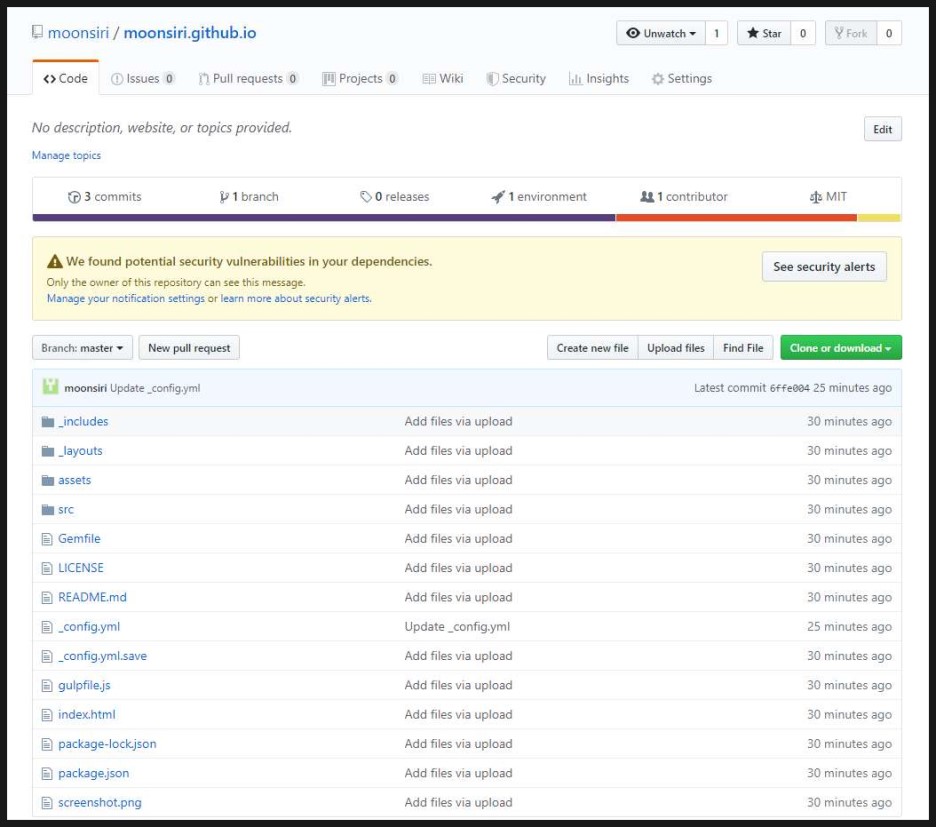Click the purple language bar segment
This screenshot has width=936, height=827.
point(324,218)
